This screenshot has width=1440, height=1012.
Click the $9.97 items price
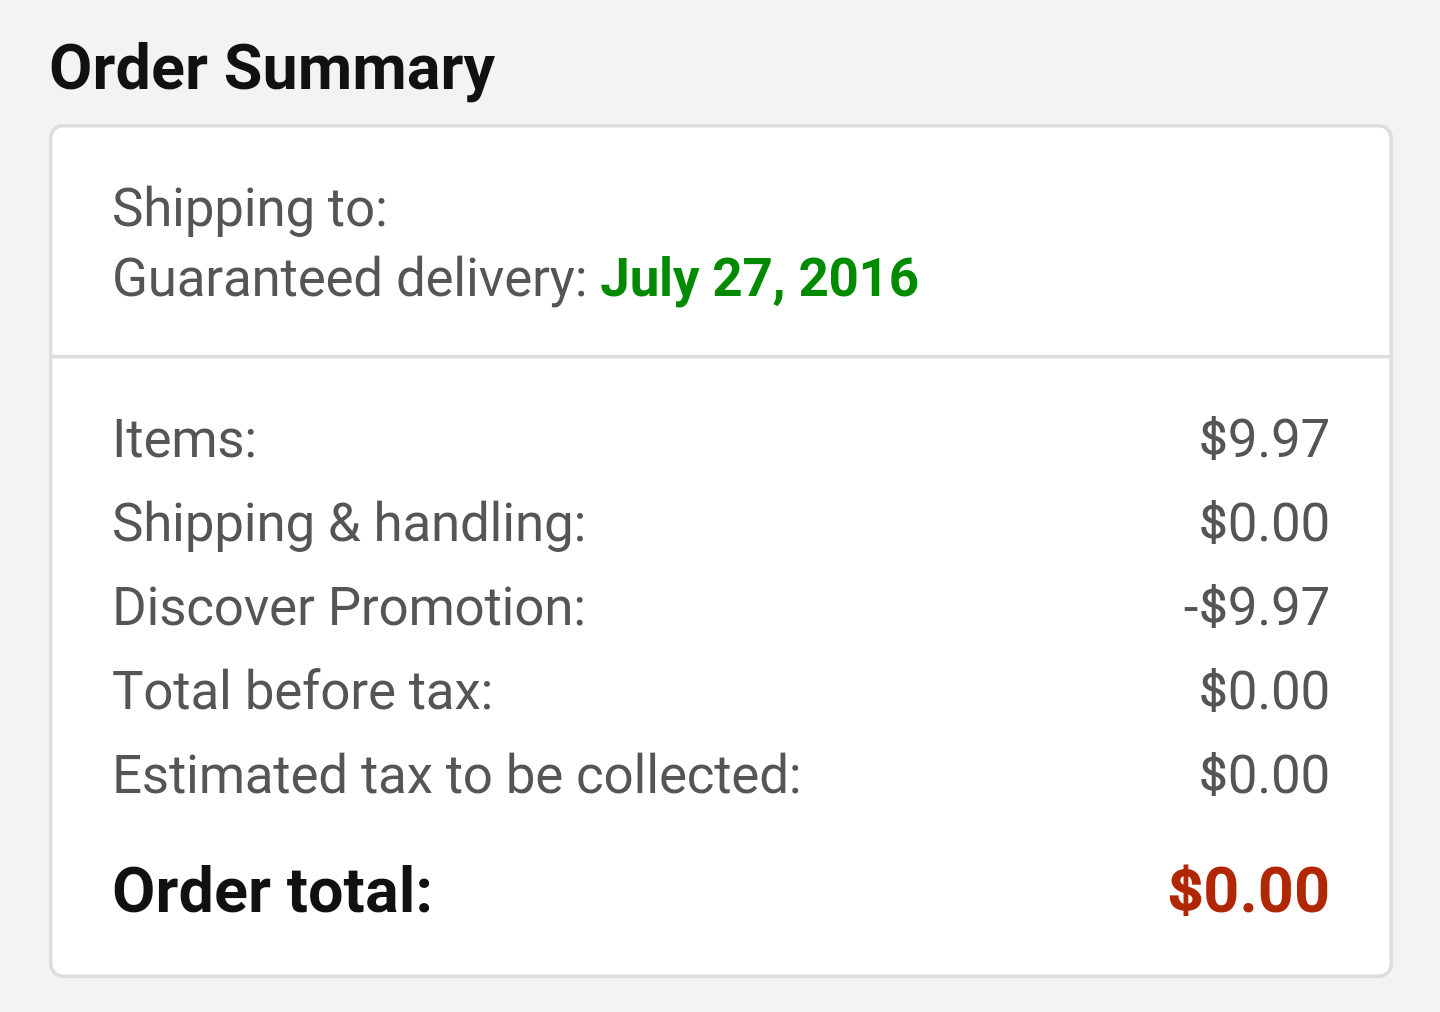[1264, 439]
